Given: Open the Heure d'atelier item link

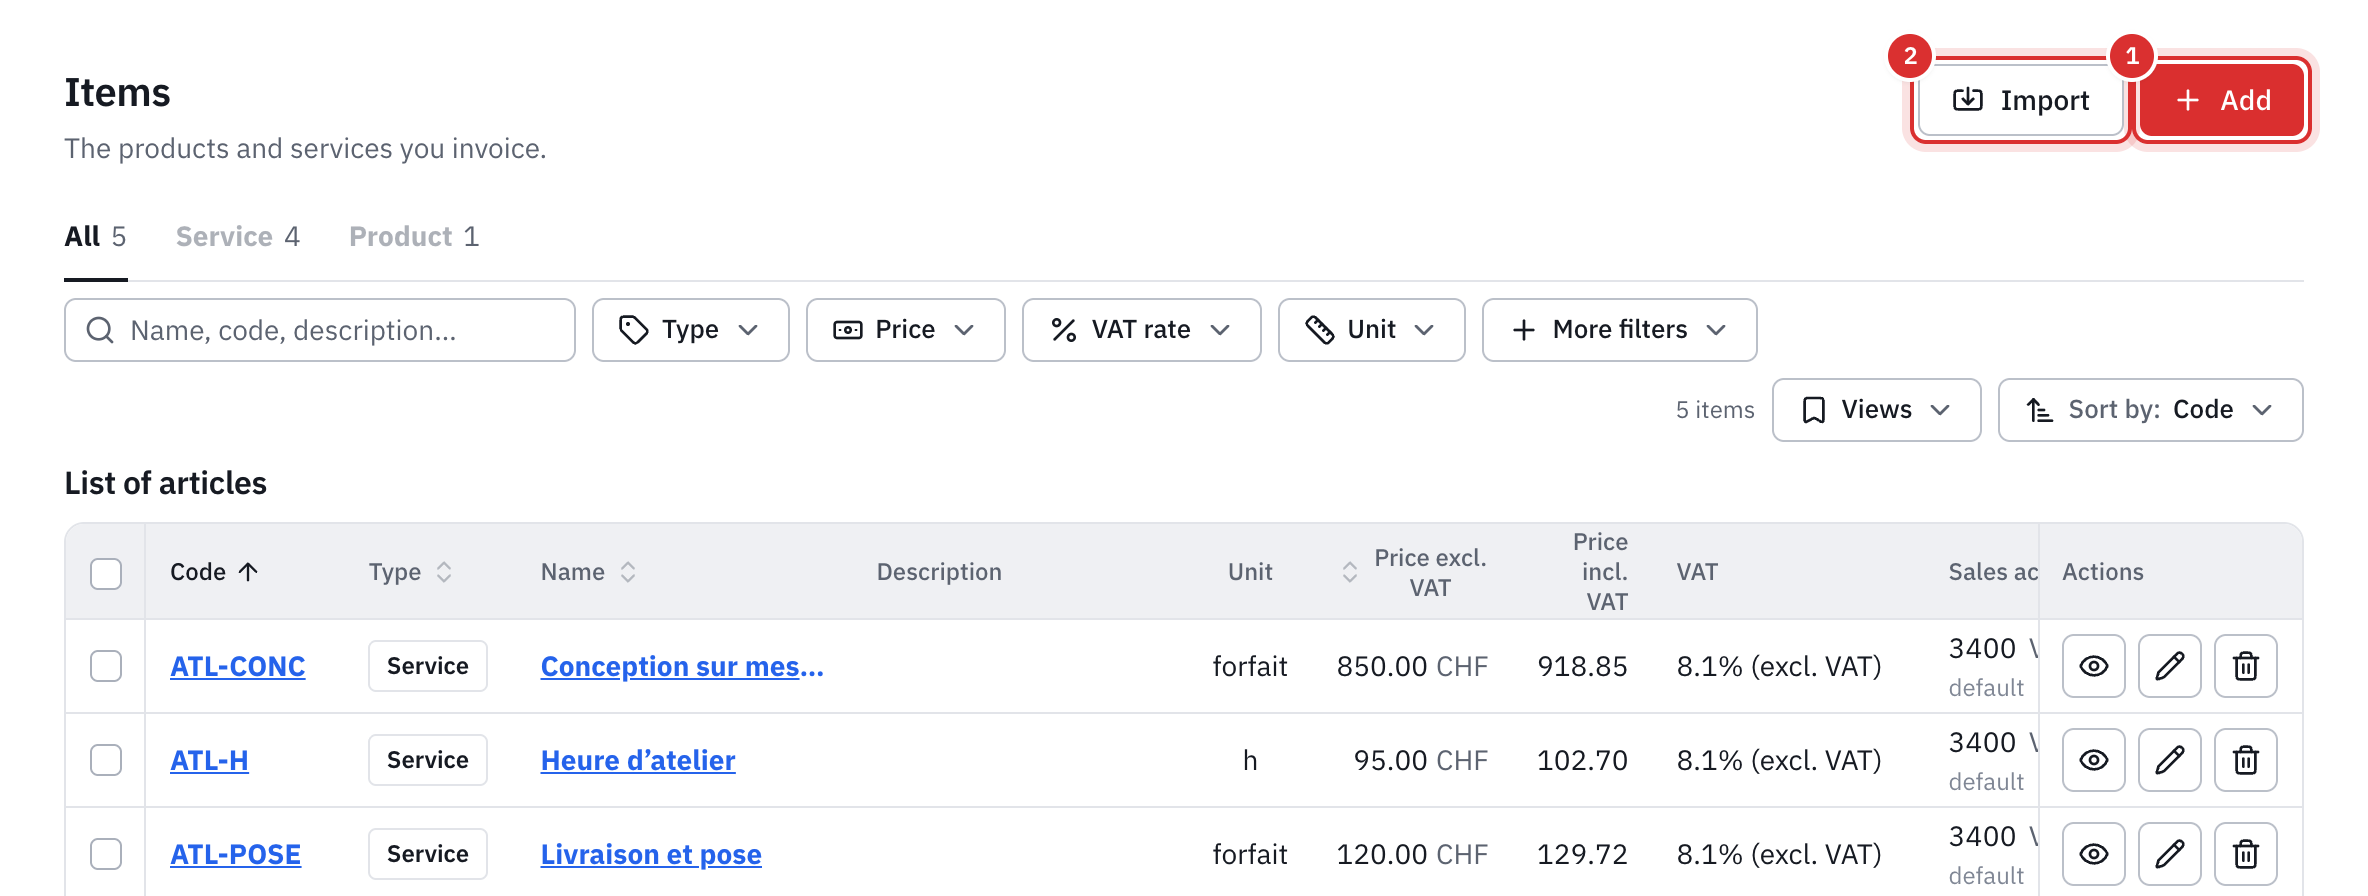Looking at the screenshot, I should pyautogui.click(x=638, y=760).
